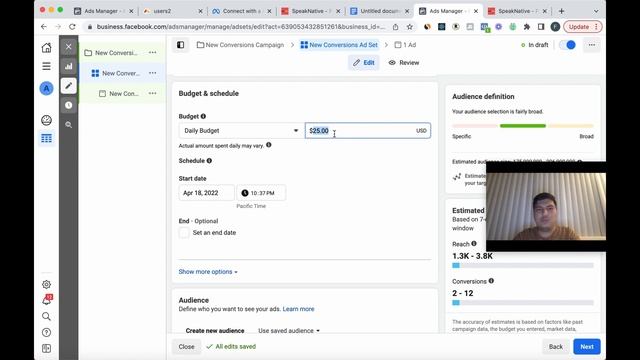
Task: Select the campaign row in the tree
Action: point(122,53)
